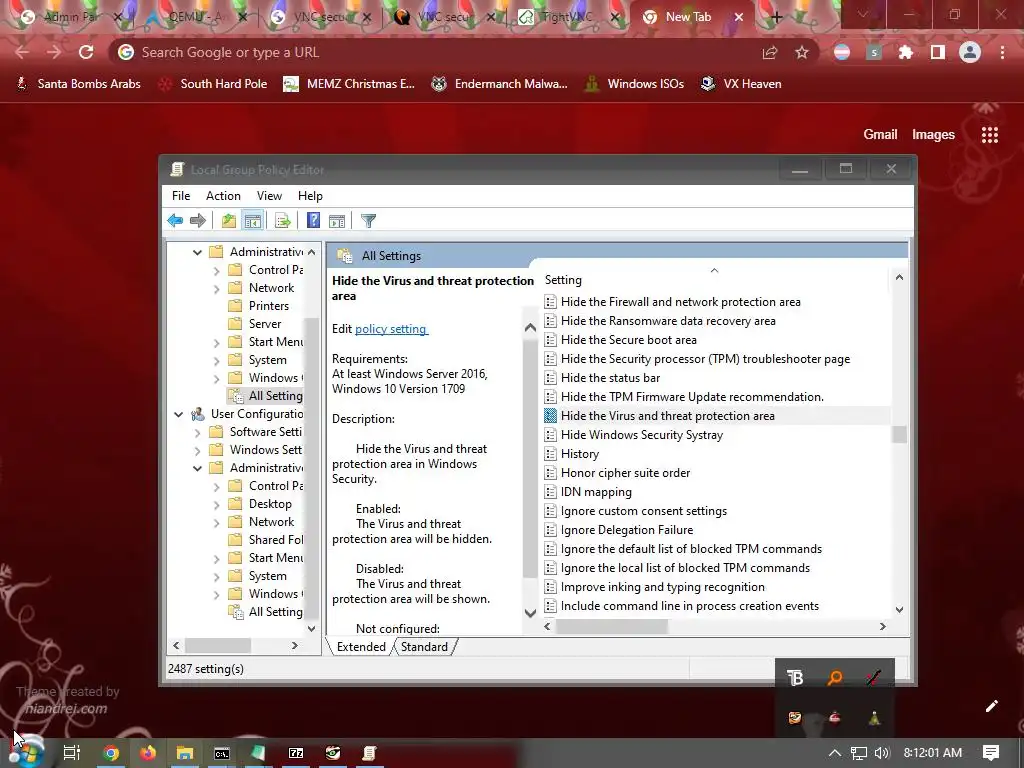This screenshot has height=768, width=1024.
Task: Bookmark this tab with the star icon
Action: click(x=802, y=52)
